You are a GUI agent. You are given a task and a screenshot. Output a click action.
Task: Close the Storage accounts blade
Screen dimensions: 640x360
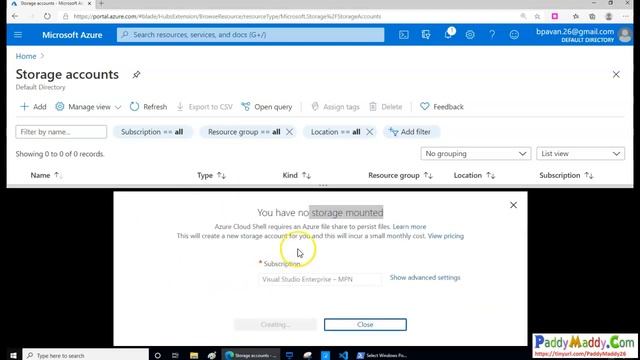coord(616,74)
